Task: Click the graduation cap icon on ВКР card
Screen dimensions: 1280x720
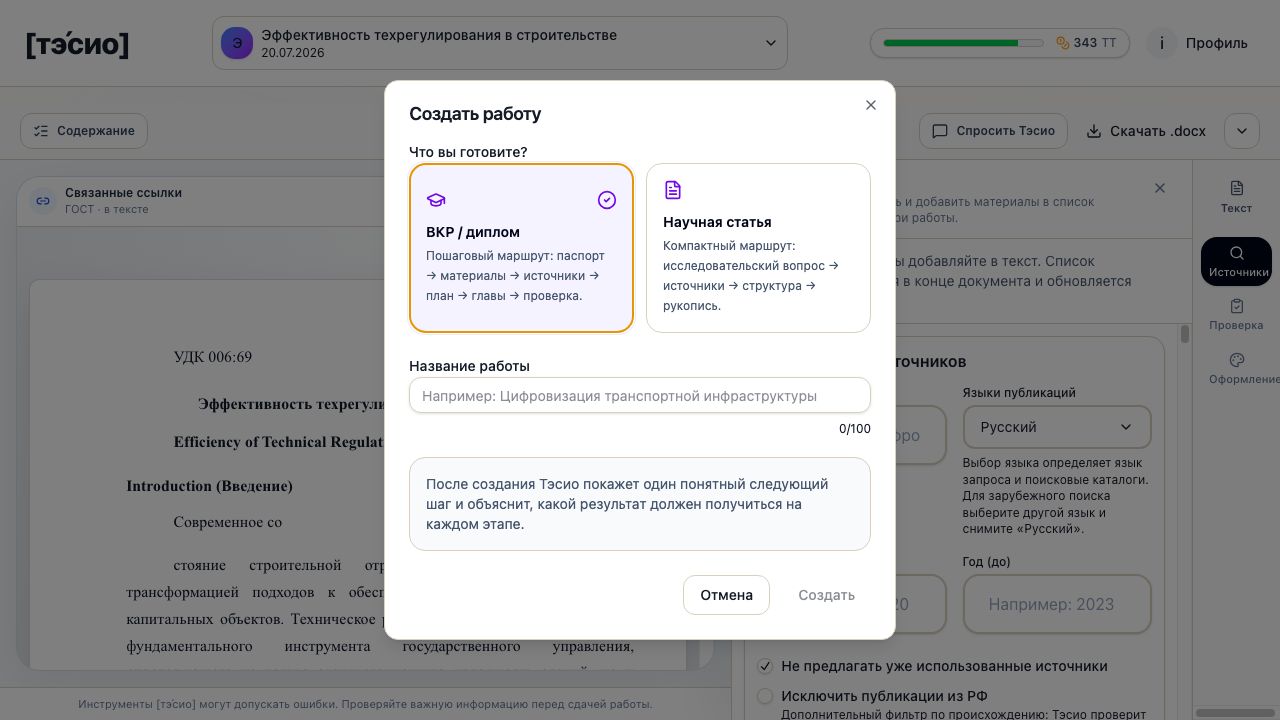Action: pyautogui.click(x=436, y=200)
